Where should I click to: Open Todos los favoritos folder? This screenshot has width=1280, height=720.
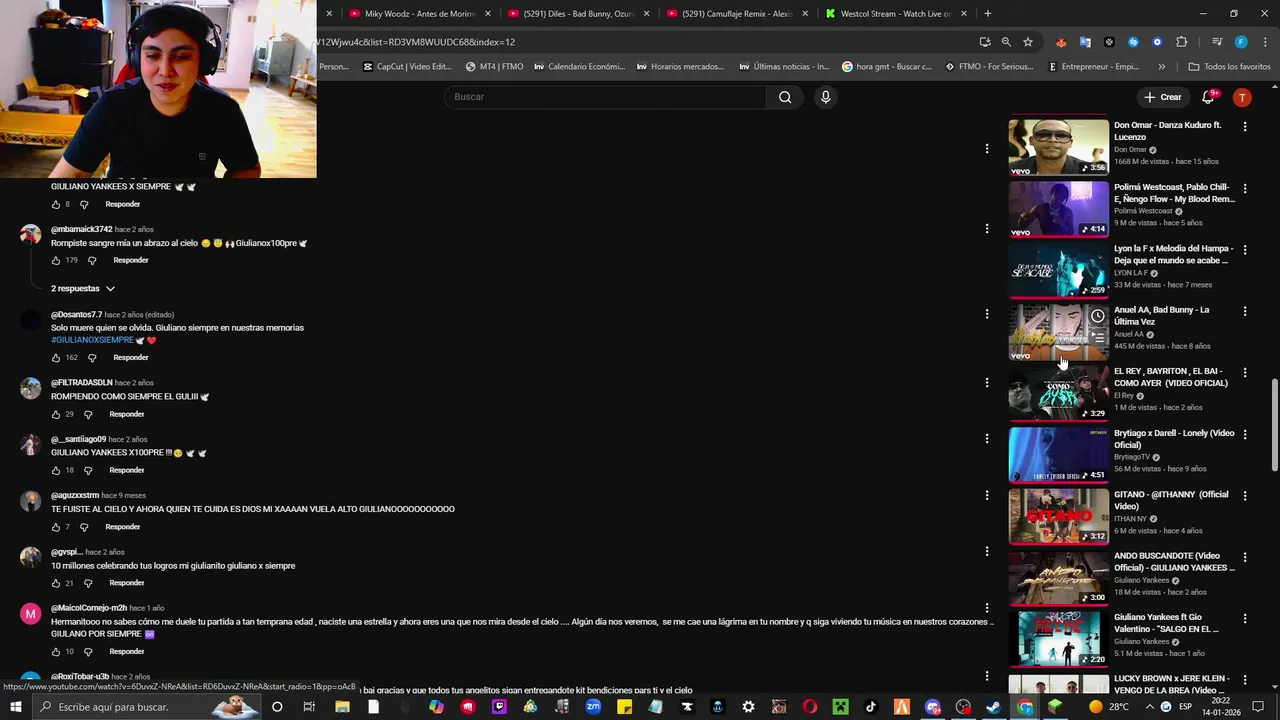coord(1229,67)
